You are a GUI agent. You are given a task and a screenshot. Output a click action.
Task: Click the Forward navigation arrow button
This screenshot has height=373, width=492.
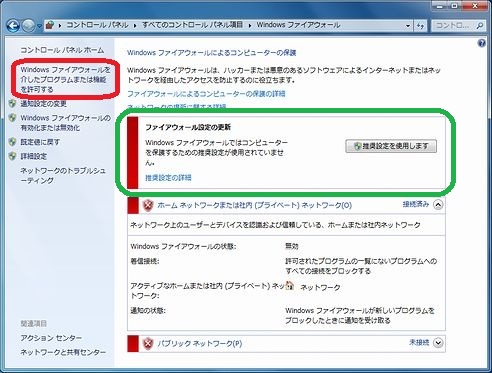point(29,25)
